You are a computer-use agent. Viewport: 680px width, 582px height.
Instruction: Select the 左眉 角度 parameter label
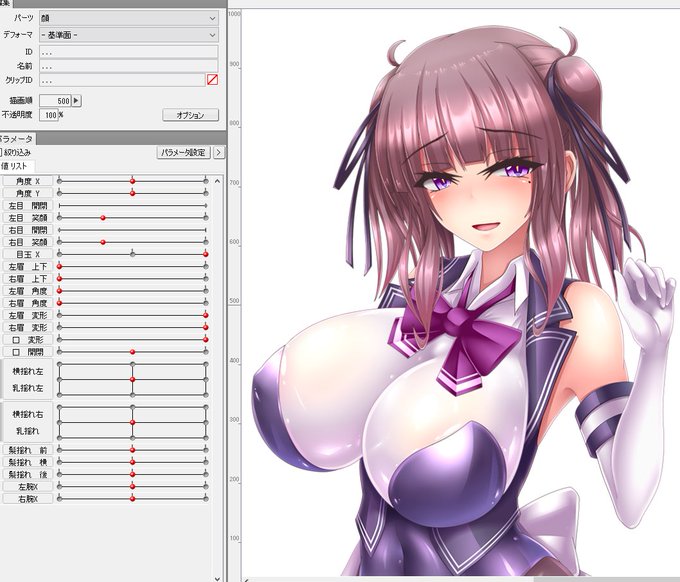tap(28, 291)
